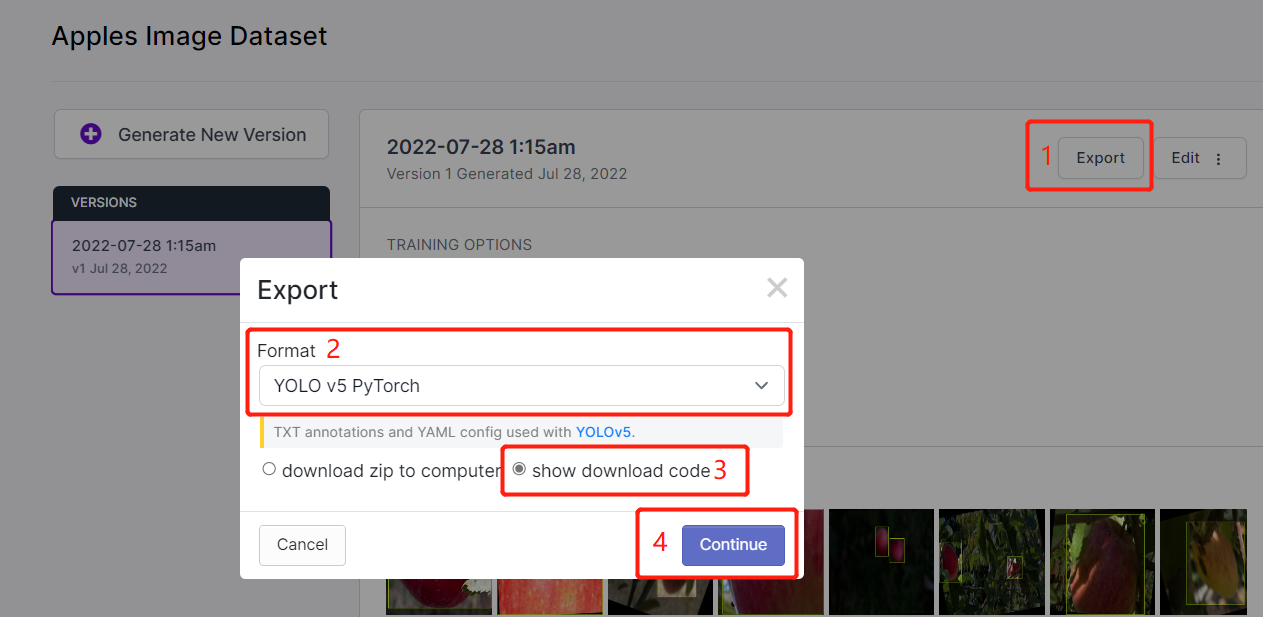Select the 2022-07-28 1:15am version entry
This screenshot has height=617, width=1263.
pyautogui.click(x=191, y=257)
